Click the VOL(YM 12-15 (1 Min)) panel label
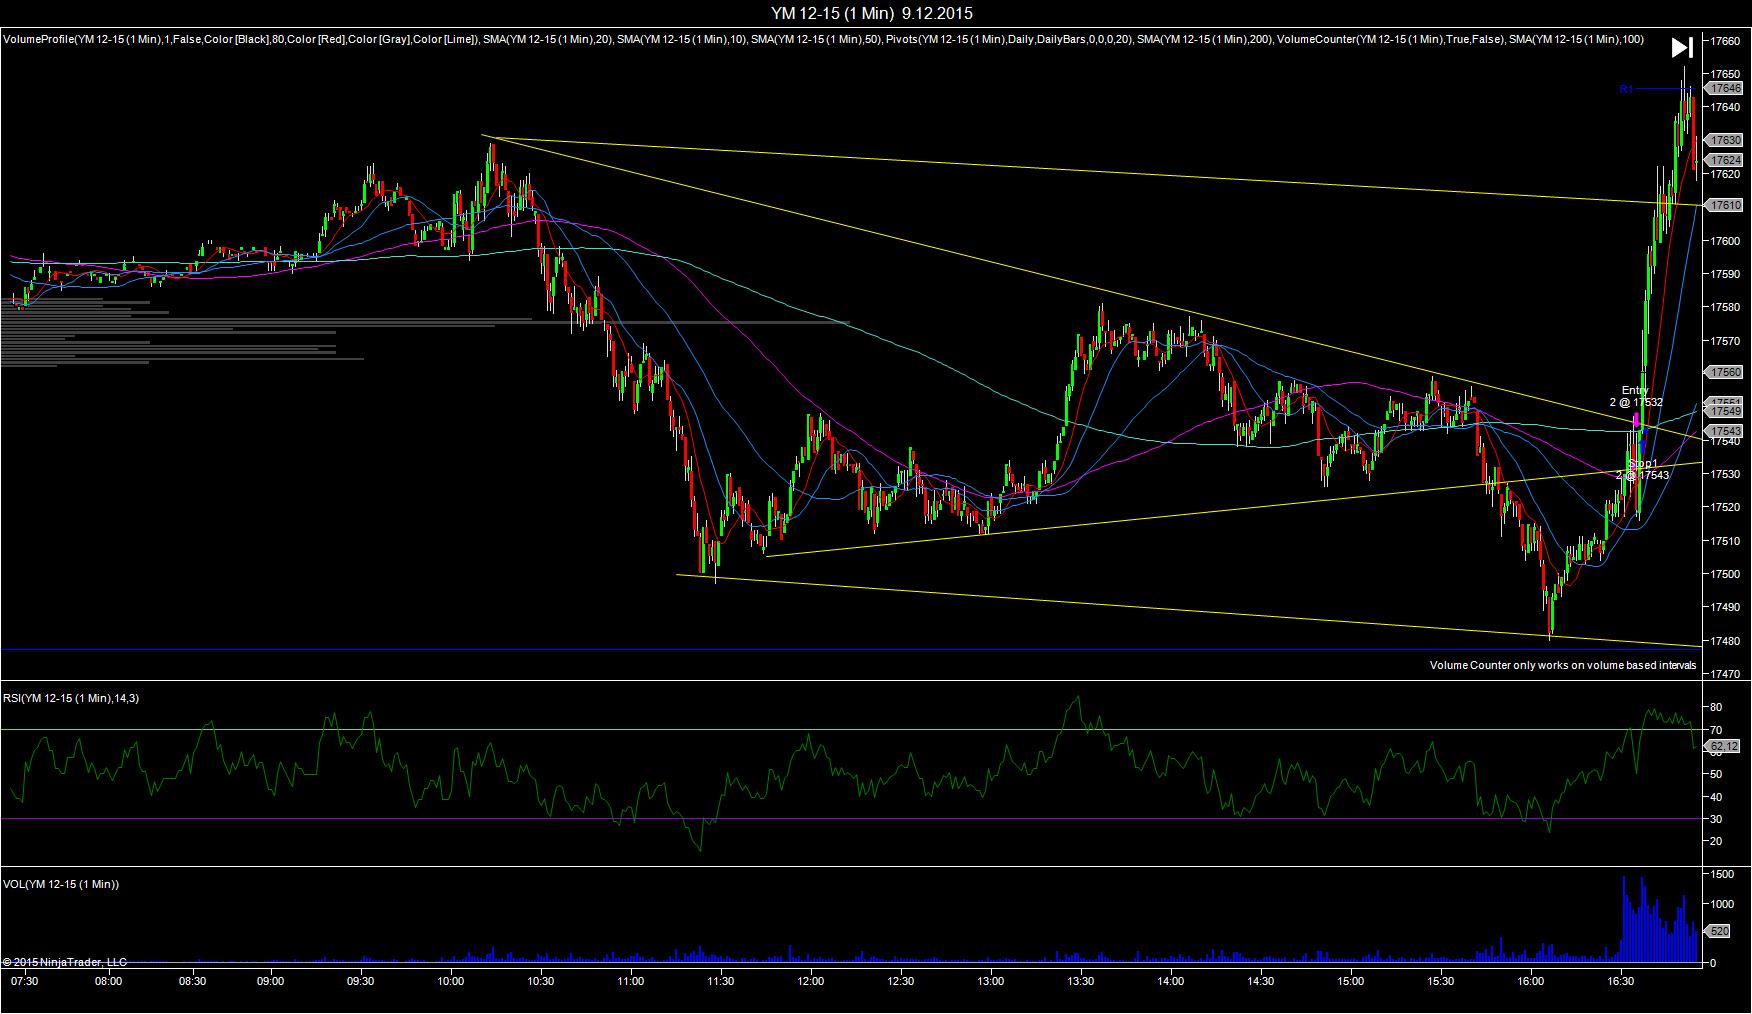The width and height of the screenshot is (1752, 1014). 61,884
